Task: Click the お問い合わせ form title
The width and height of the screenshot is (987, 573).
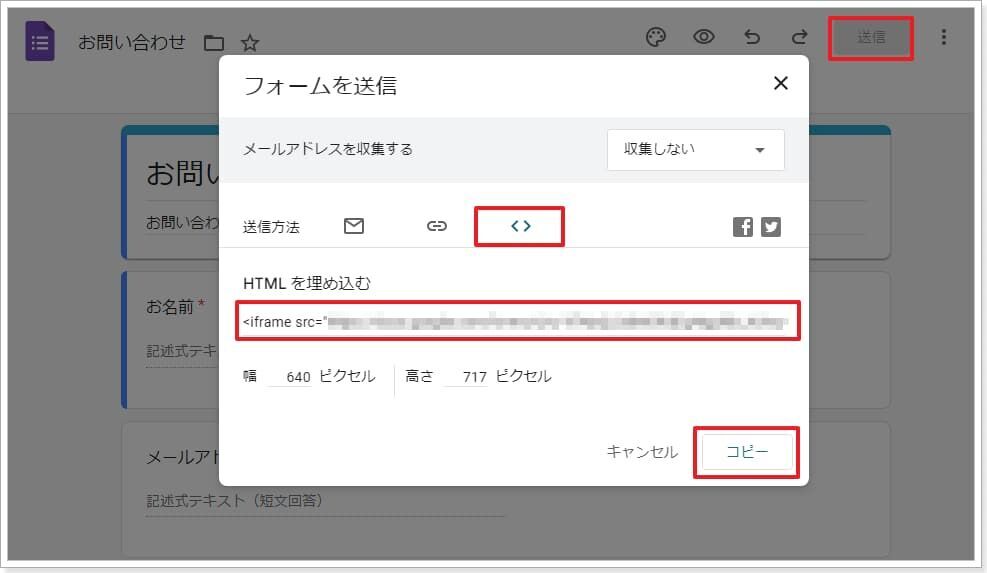Action: (132, 42)
